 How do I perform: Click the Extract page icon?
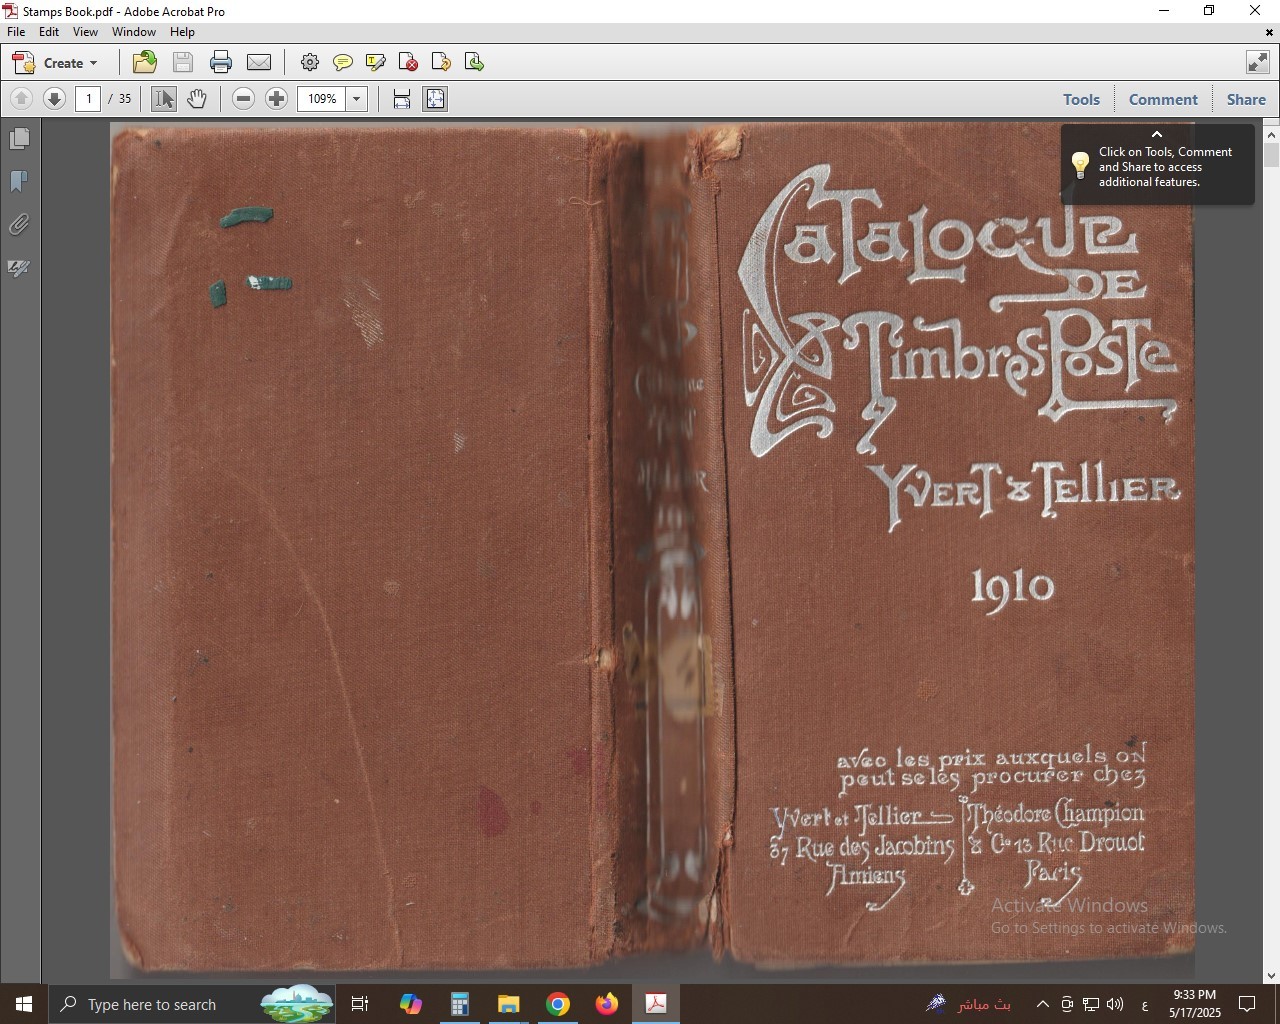point(441,62)
